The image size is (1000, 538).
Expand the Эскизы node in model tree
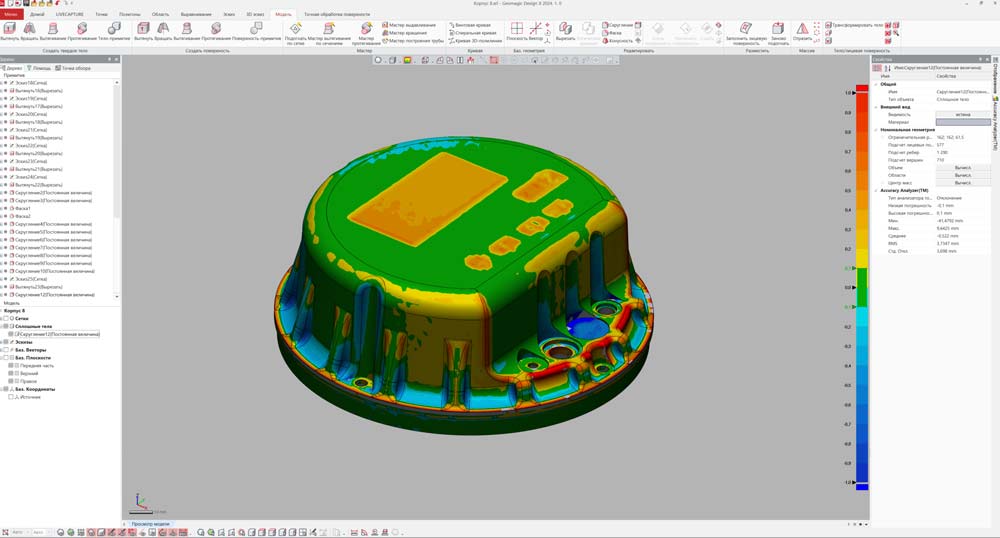click(2, 342)
